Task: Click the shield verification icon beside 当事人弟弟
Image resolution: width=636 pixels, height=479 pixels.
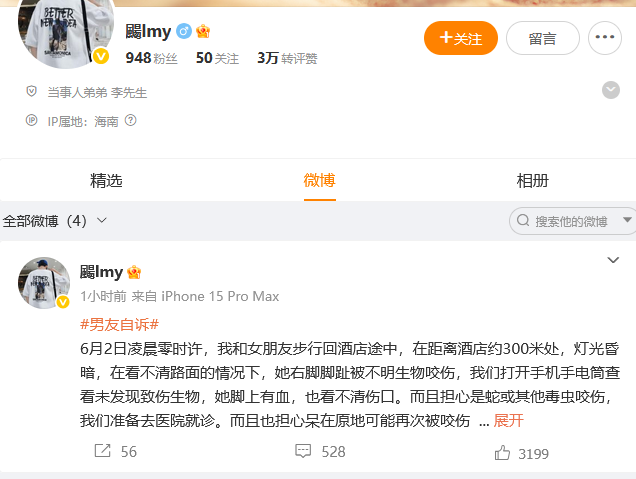Action: pos(31,92)
